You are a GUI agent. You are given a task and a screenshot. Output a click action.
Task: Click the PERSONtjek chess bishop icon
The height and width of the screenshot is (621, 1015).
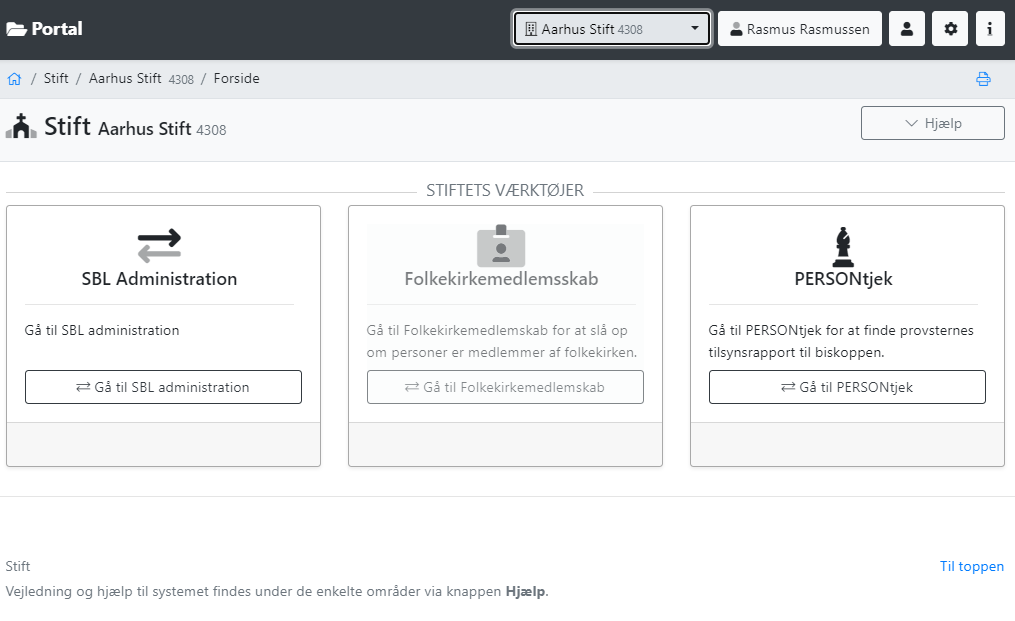coord(843,247)
